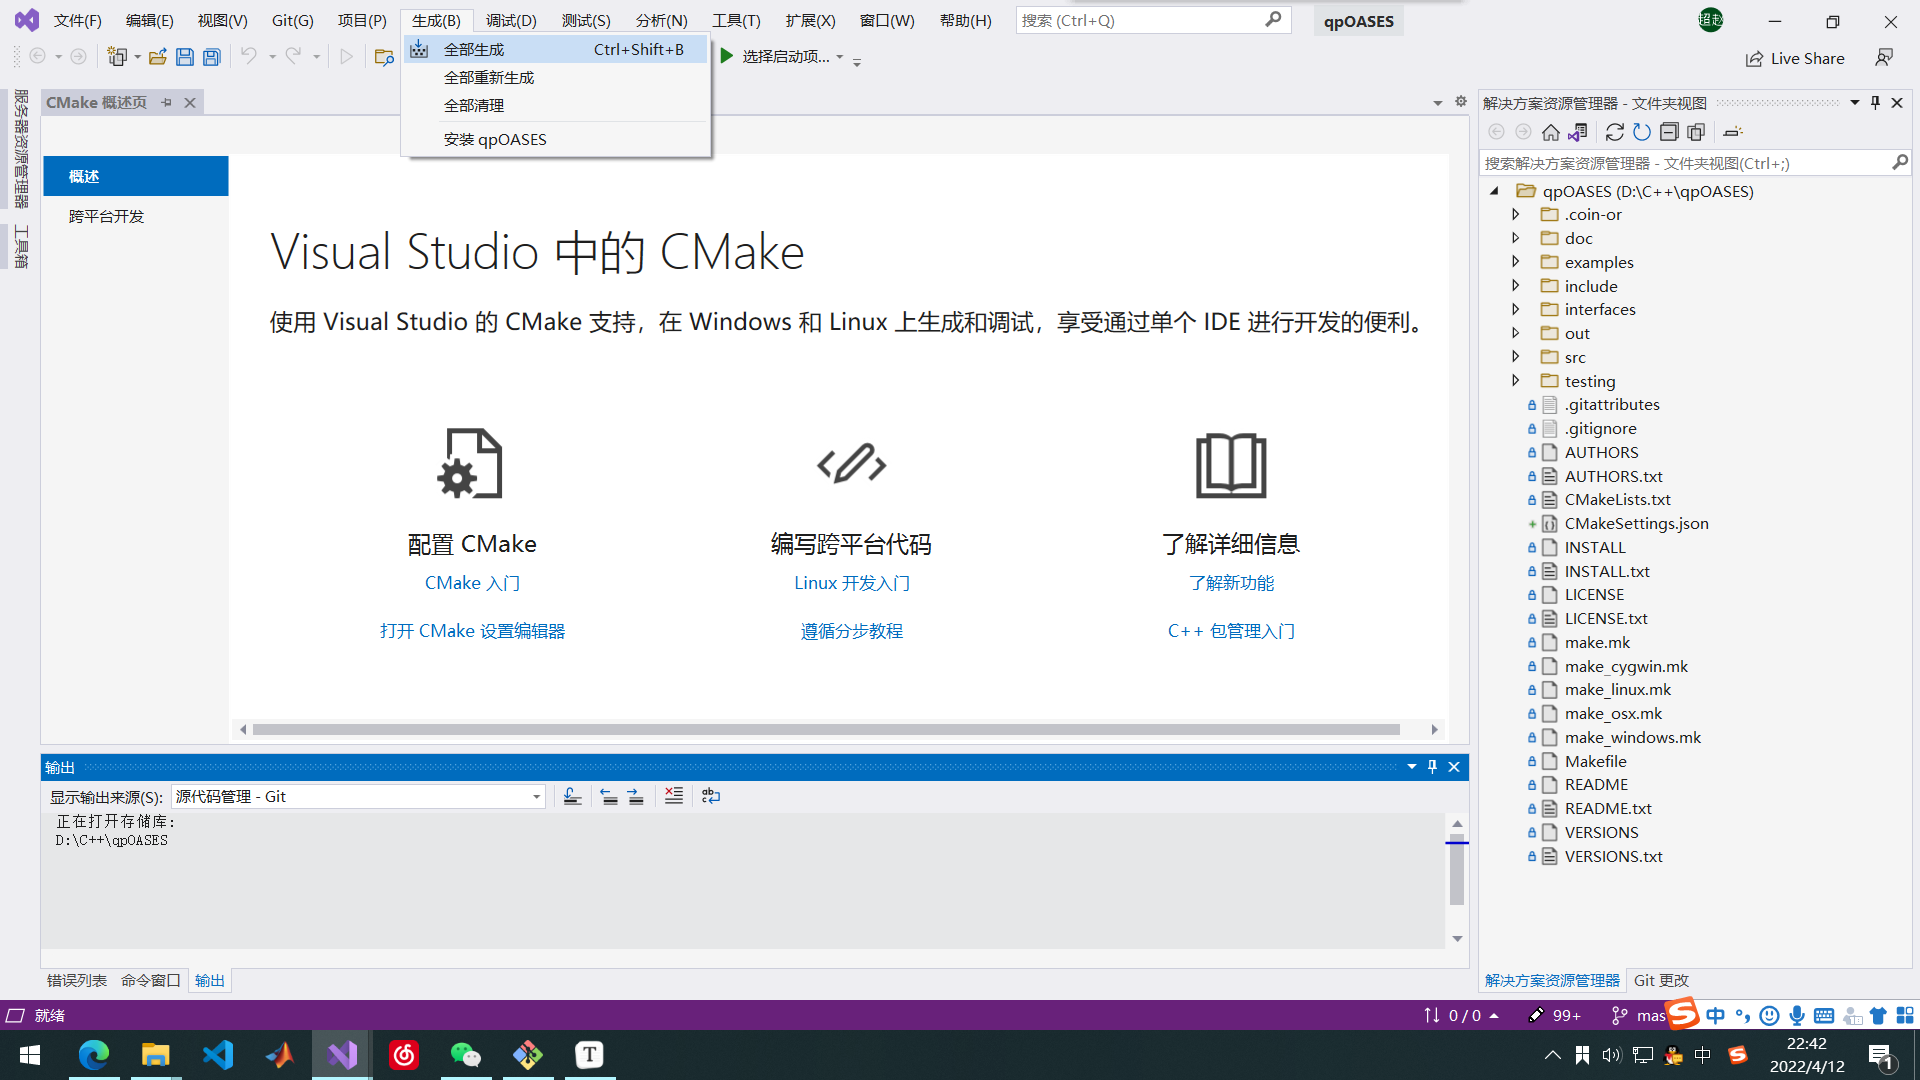
Task: Click the search magnifier in the top search box
Action: [x=1273, y=20]
